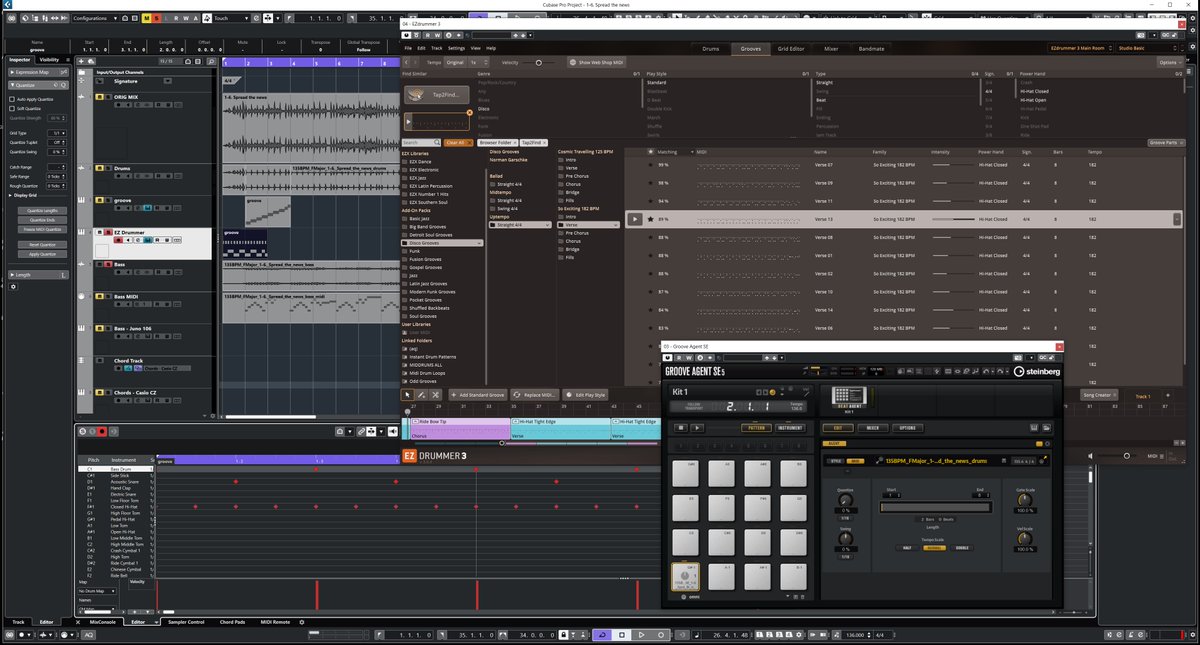Open EZdrummer's Settings menu

(457, 48)
